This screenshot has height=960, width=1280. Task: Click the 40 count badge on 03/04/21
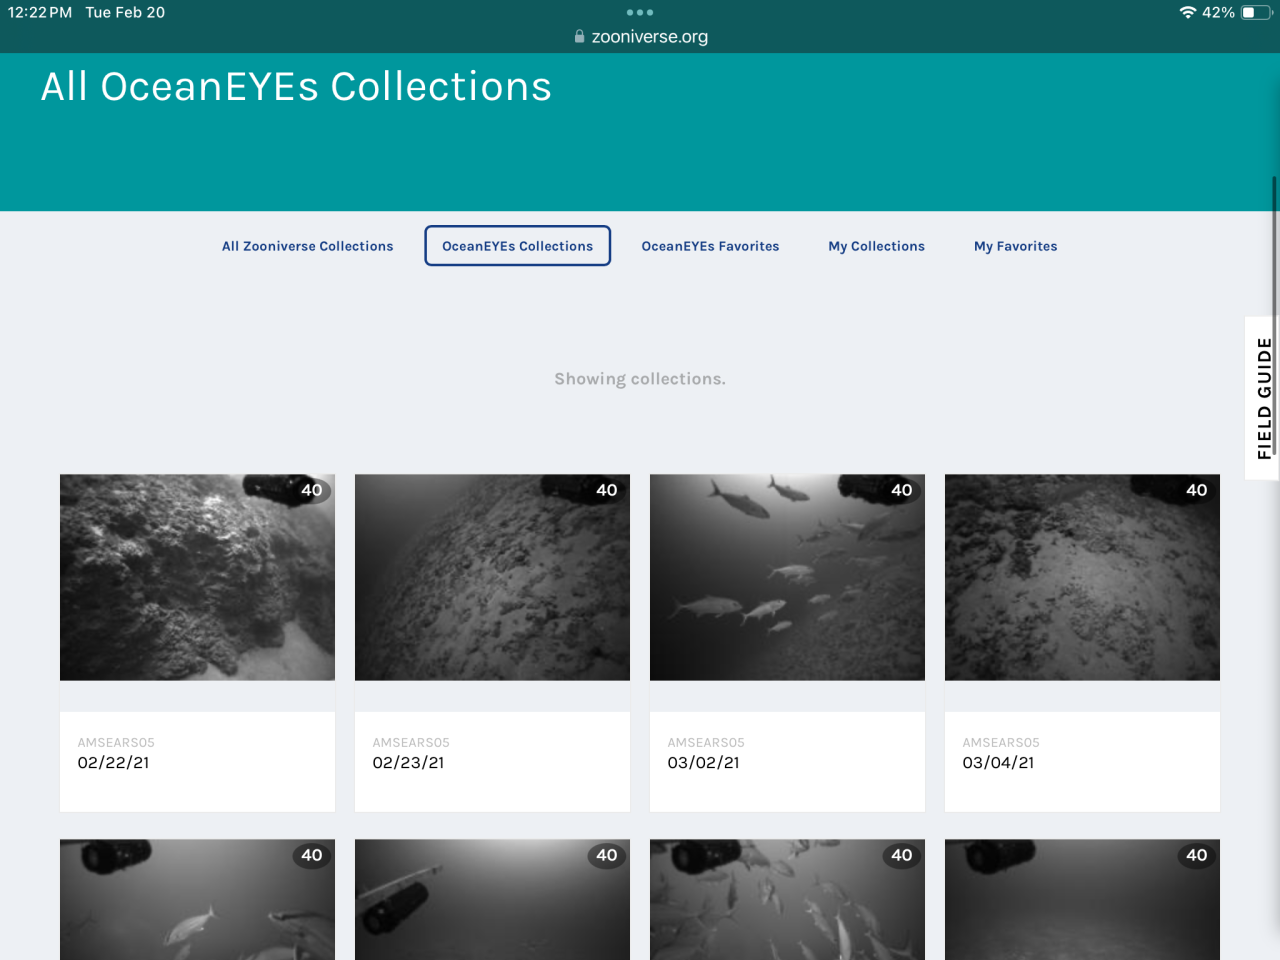[1197, 490]
